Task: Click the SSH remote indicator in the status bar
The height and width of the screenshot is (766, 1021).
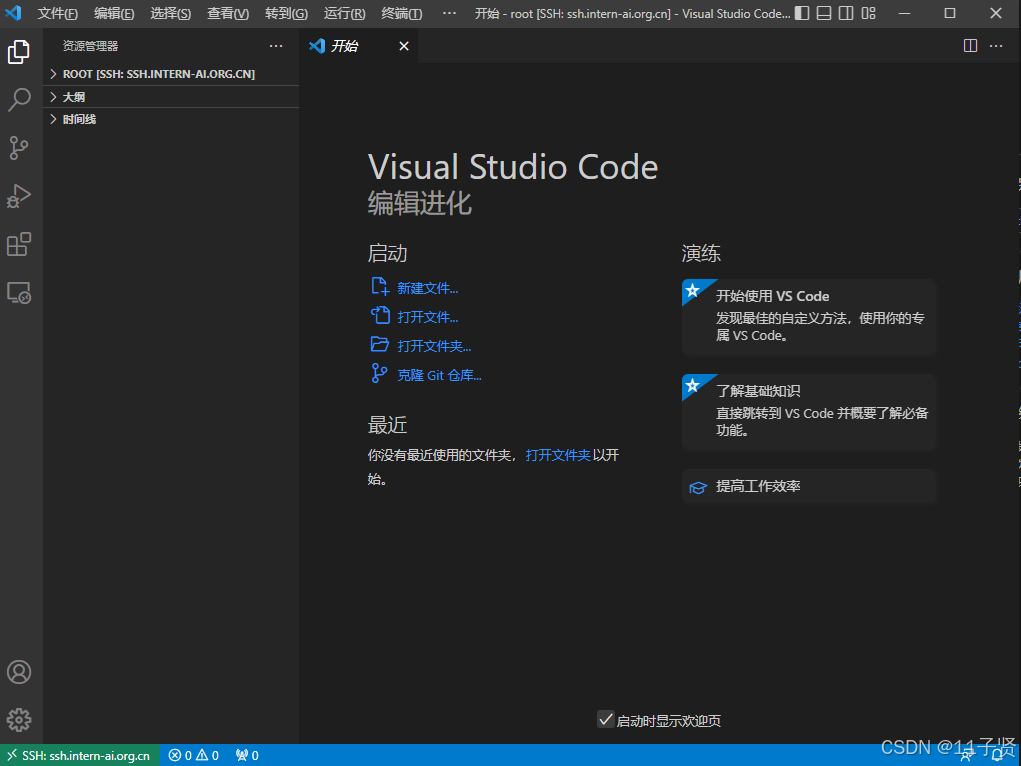Action: (x=79, y=756)
